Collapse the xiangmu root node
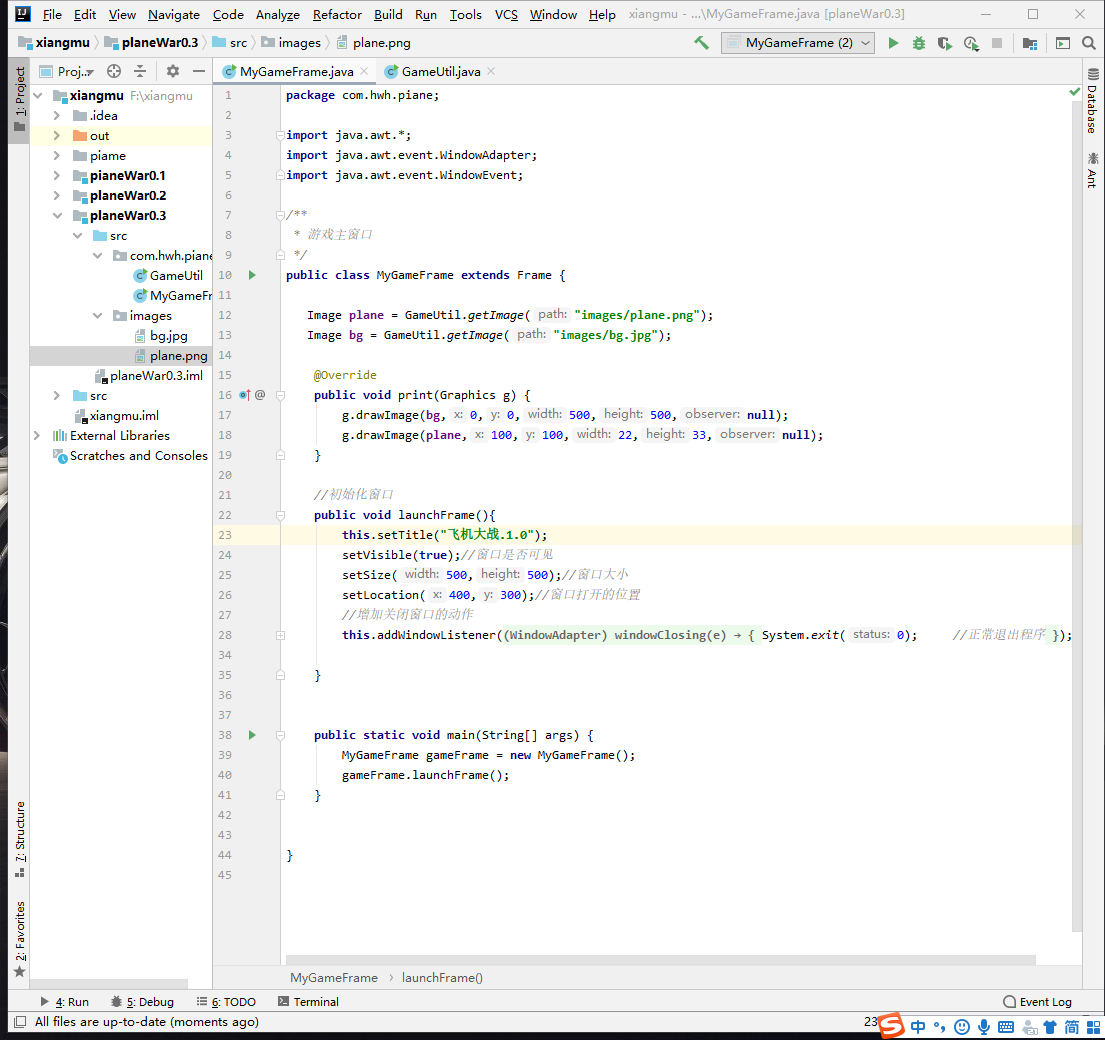The image size is (1105, 1040). coord(38,96)
